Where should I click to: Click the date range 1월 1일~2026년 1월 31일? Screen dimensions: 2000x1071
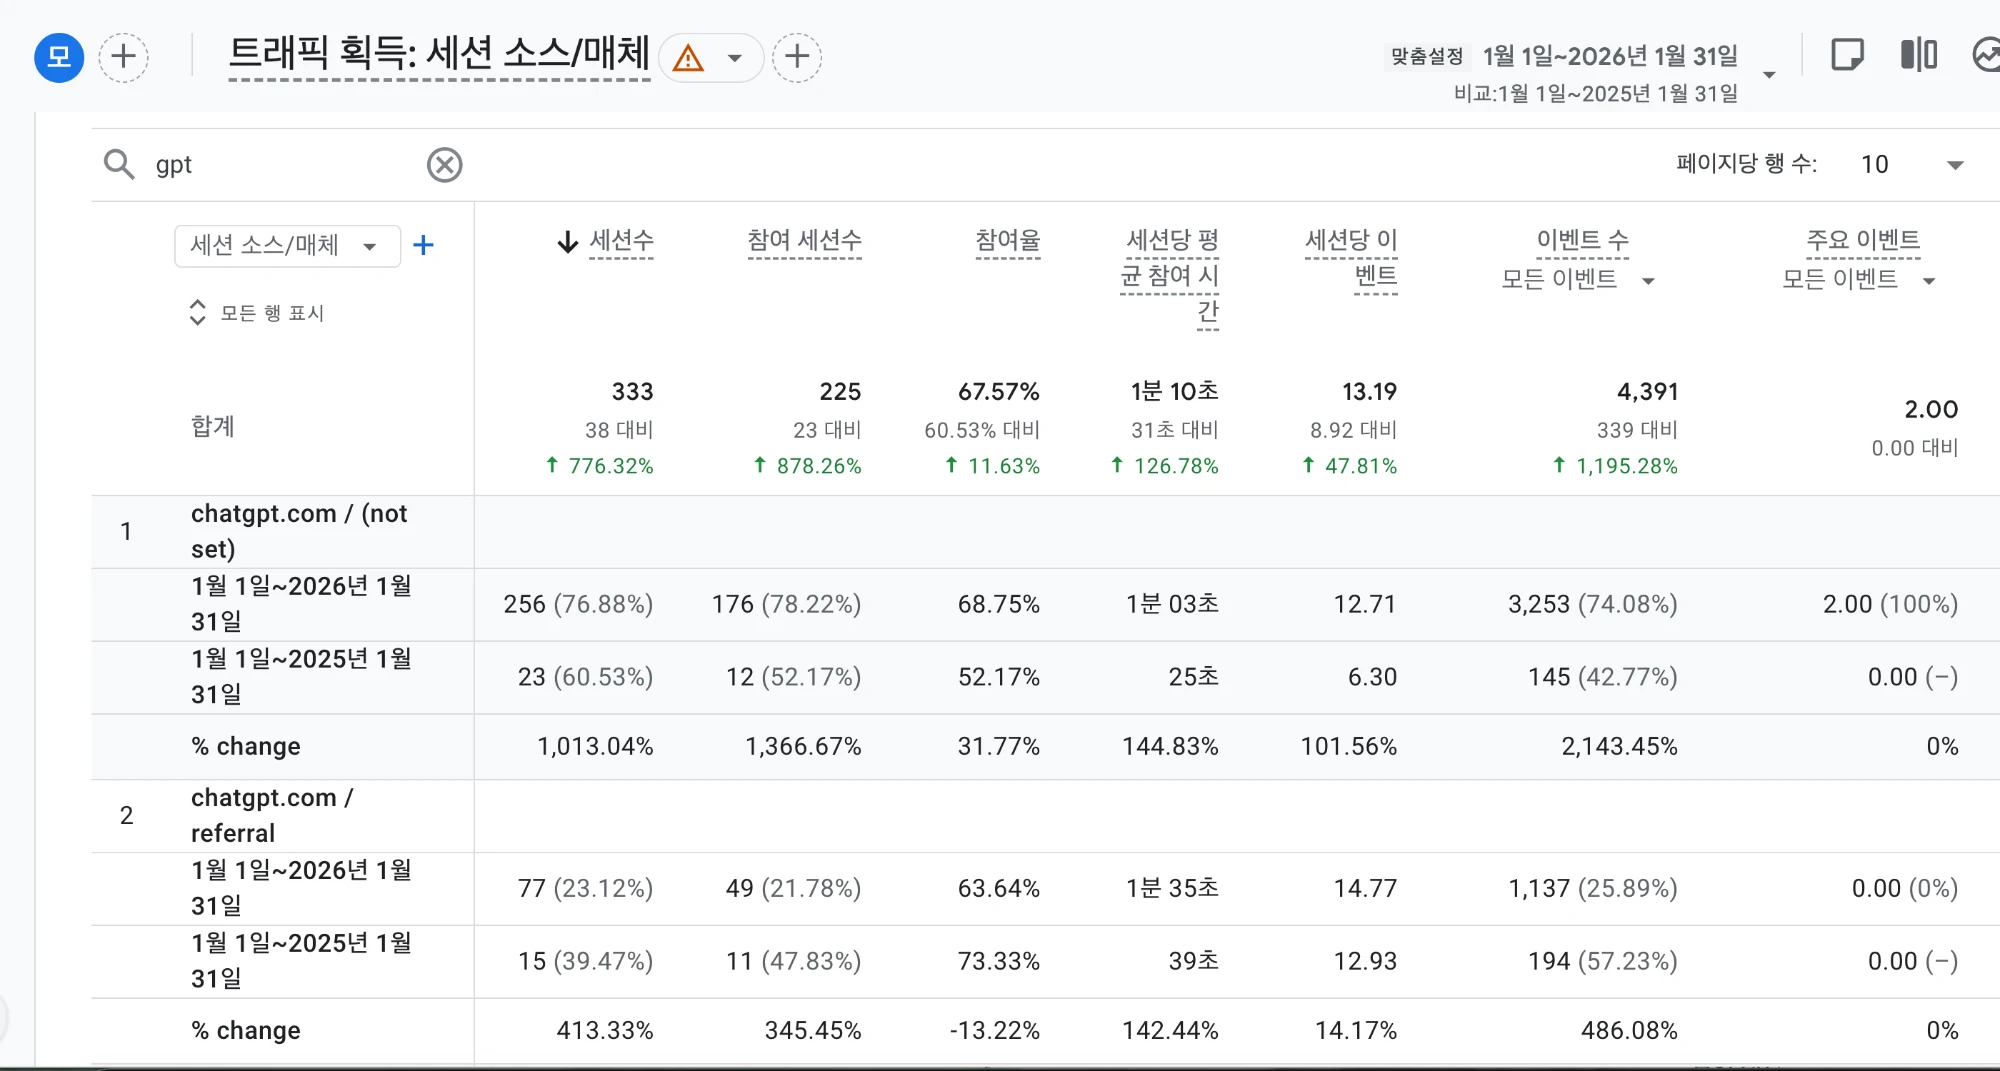pos(1610,56)
